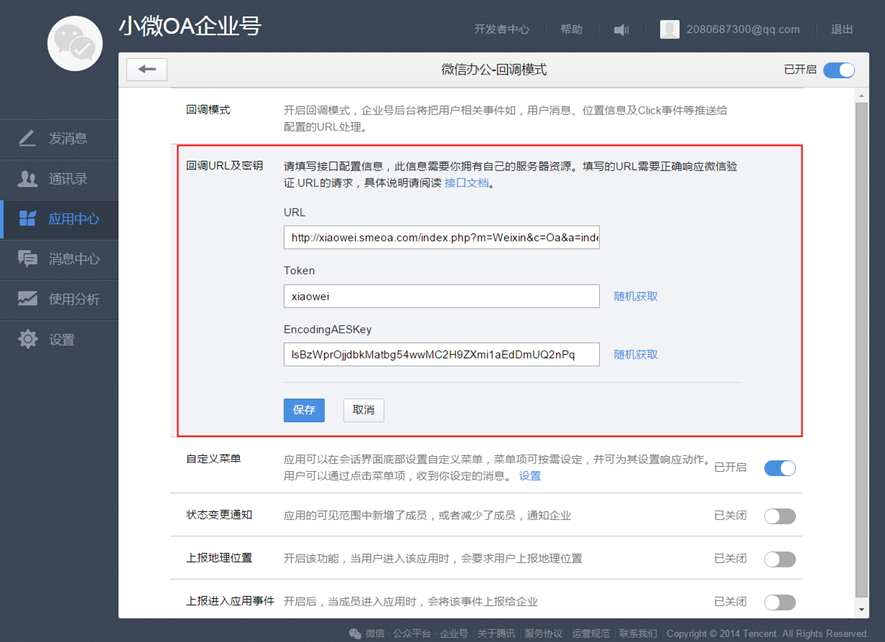Open the 公众平台 footer link
The width and height of the screenshot is (885, 642).
[411, 634]
